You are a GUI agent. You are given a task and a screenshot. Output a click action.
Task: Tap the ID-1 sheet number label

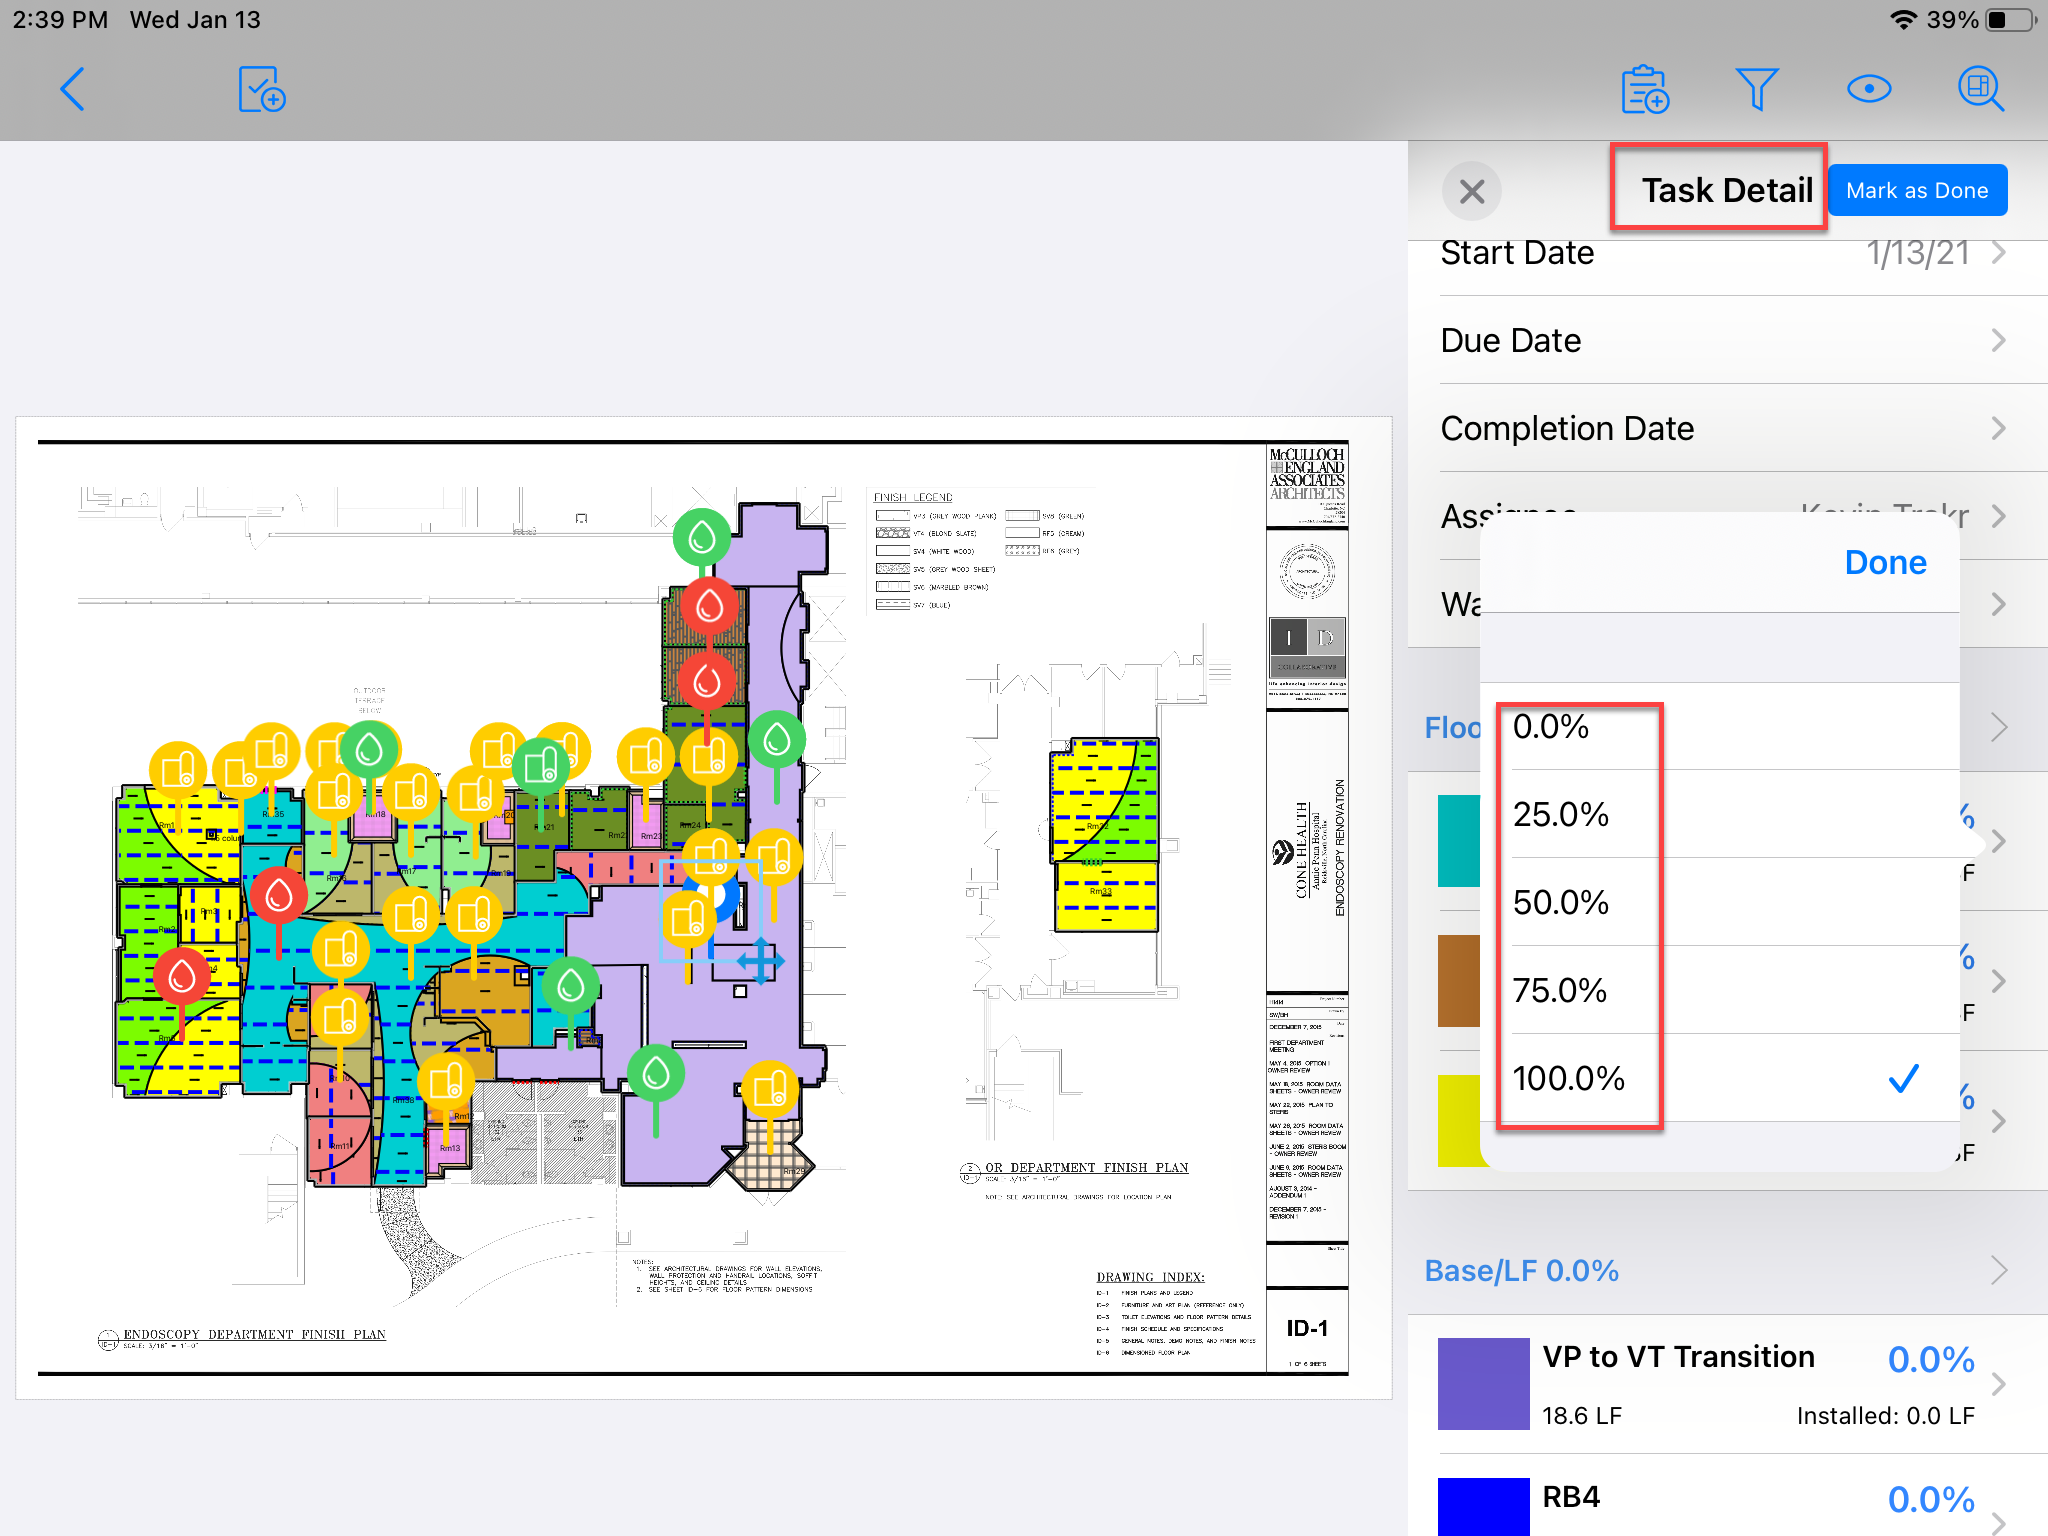(1307, 1328)
